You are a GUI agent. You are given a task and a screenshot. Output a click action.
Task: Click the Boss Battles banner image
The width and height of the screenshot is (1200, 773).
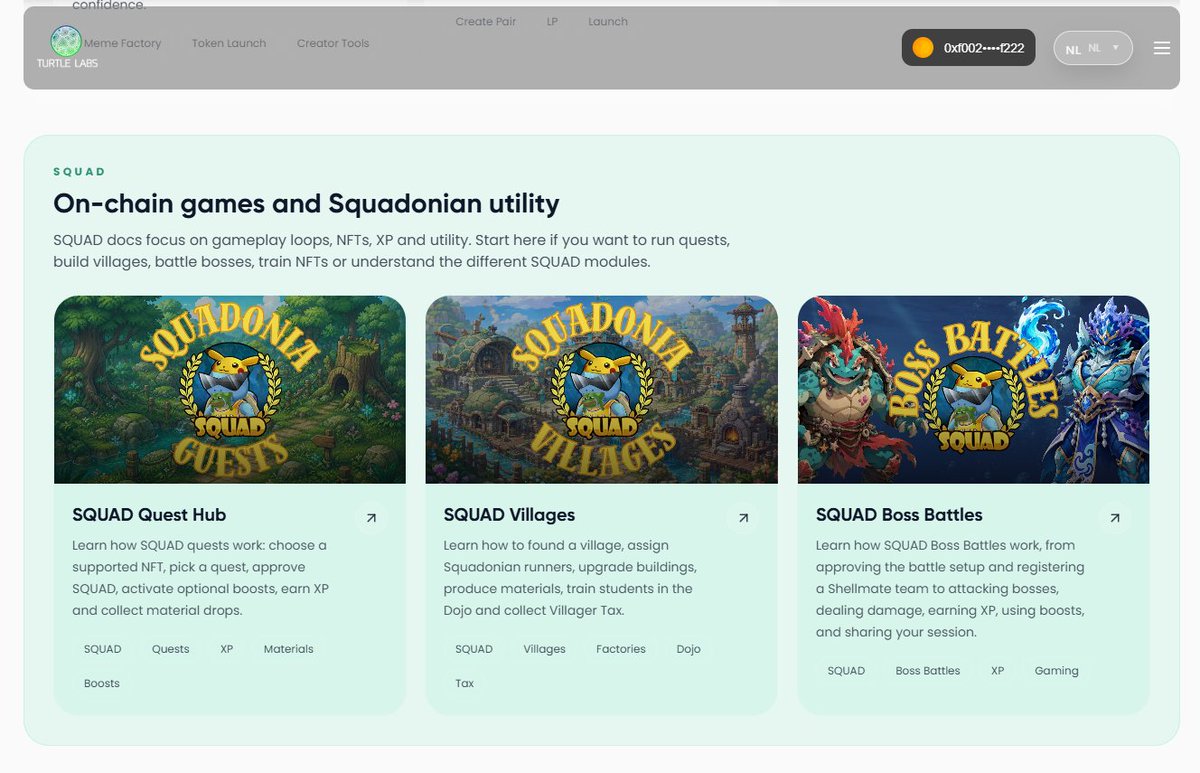click(974, 390)
